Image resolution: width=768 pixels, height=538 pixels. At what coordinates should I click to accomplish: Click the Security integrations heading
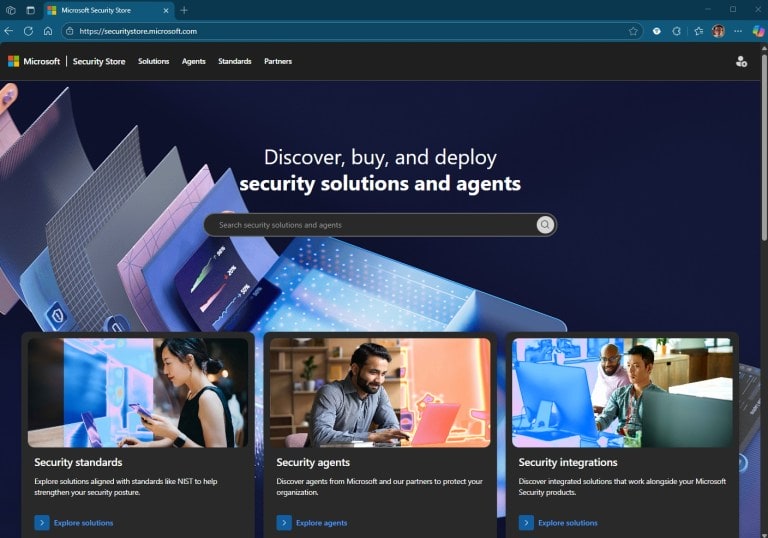568,462
